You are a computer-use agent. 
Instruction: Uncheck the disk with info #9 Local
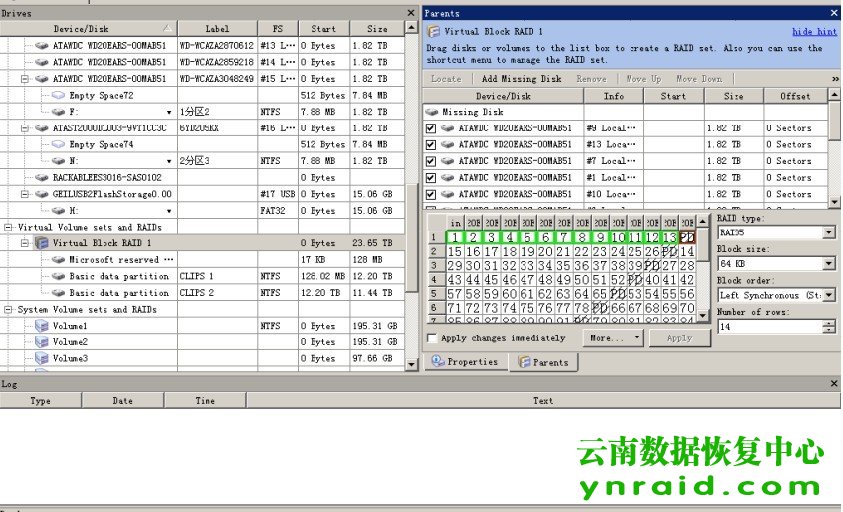tap(431, 128)
